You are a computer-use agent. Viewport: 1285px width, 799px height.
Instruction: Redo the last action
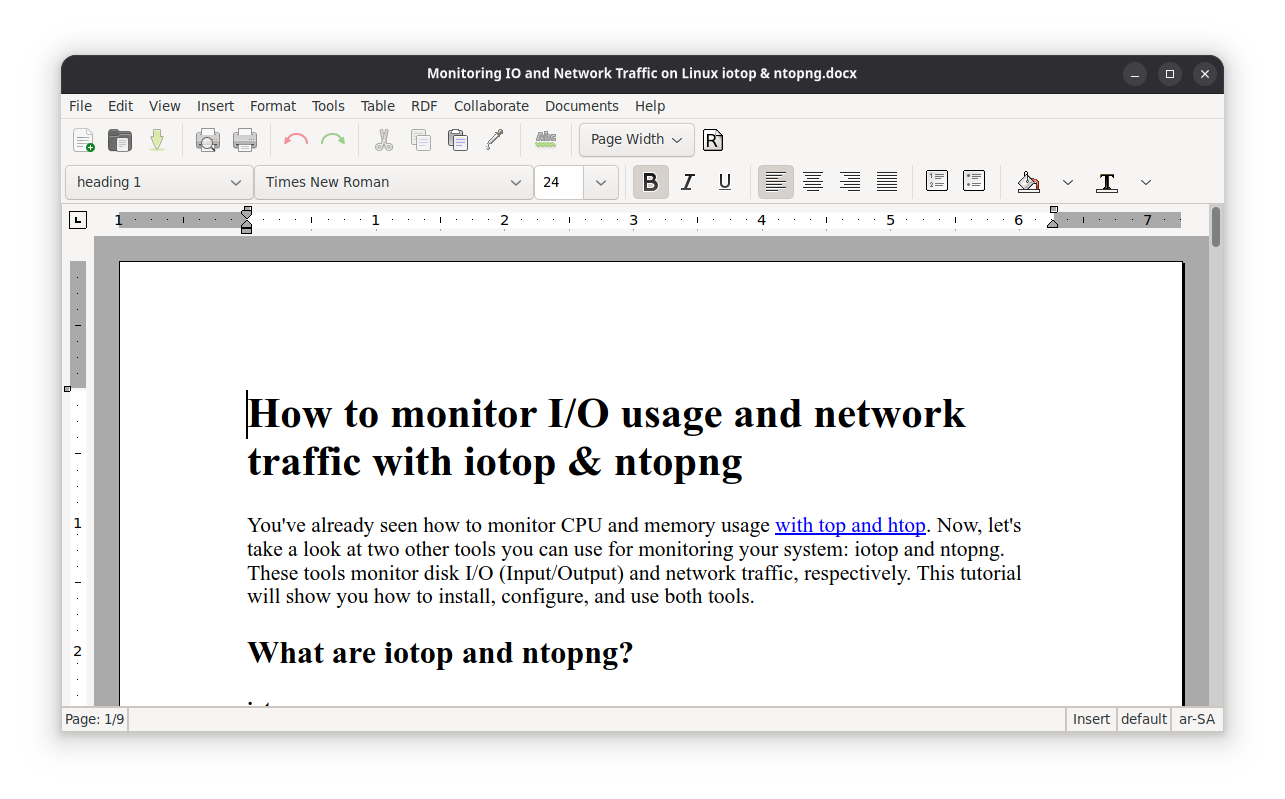(333, 140)
